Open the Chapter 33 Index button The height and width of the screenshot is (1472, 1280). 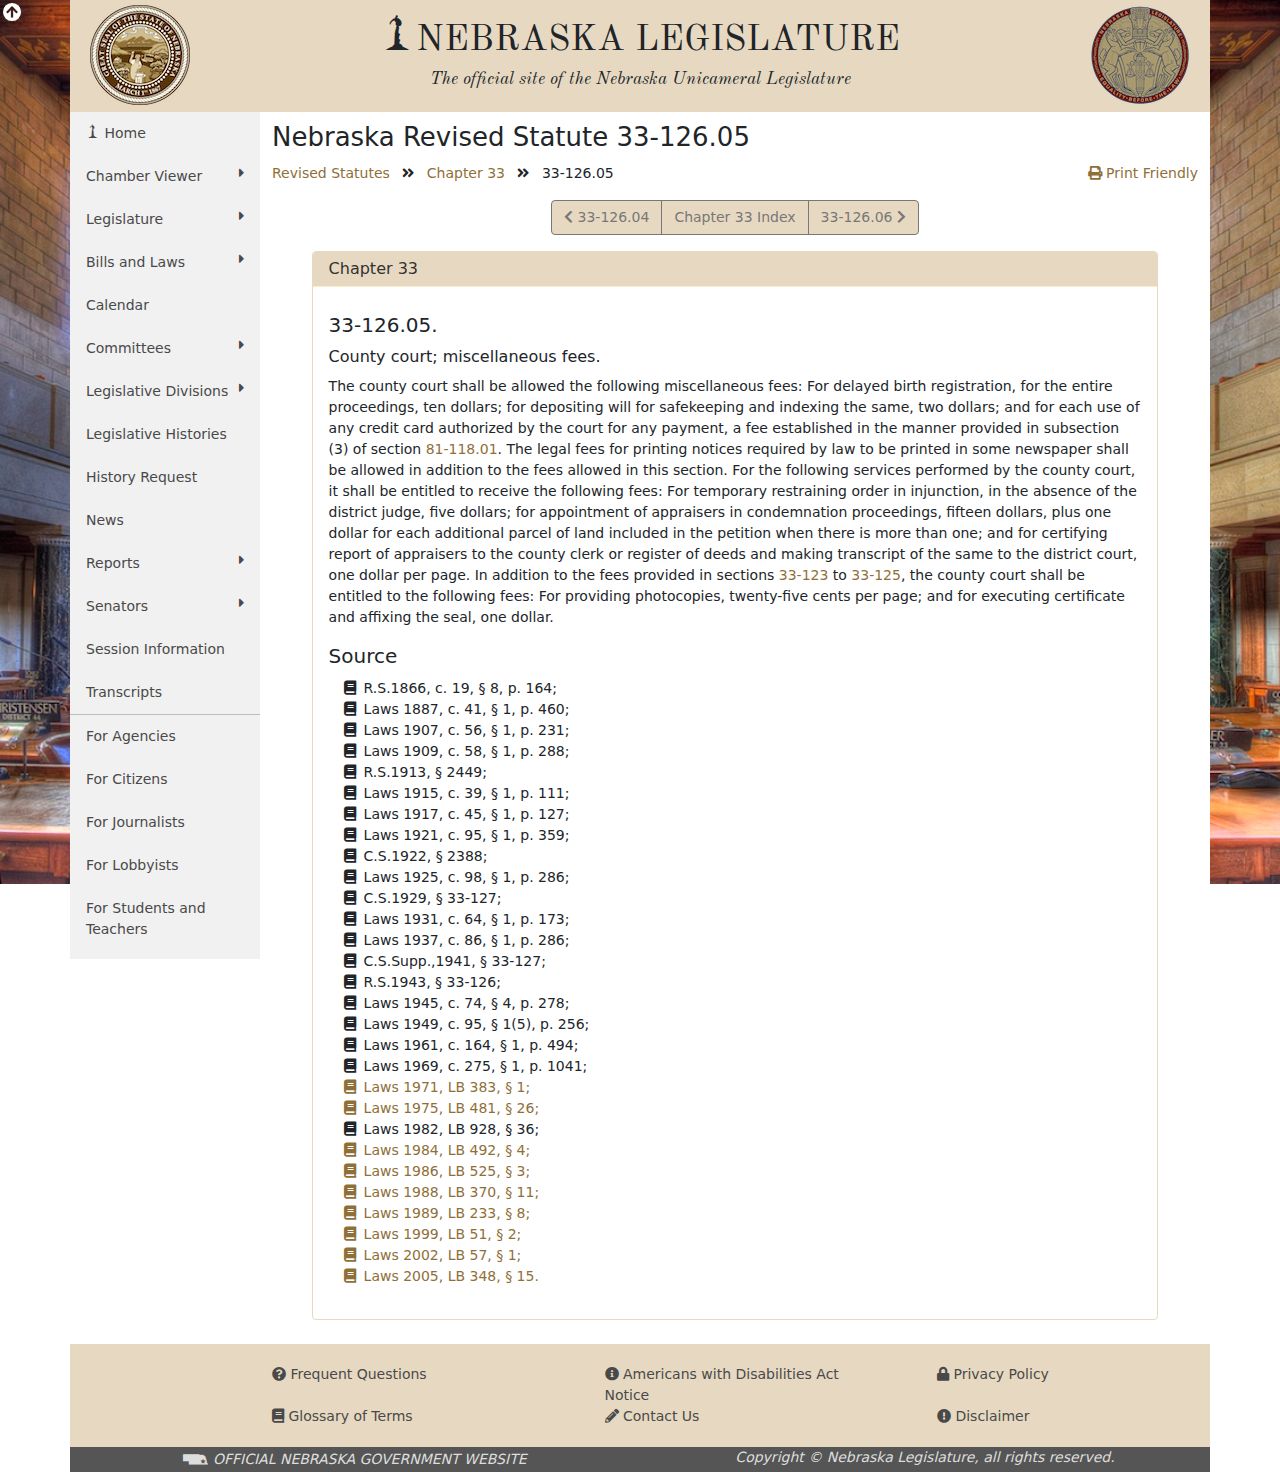735,217
